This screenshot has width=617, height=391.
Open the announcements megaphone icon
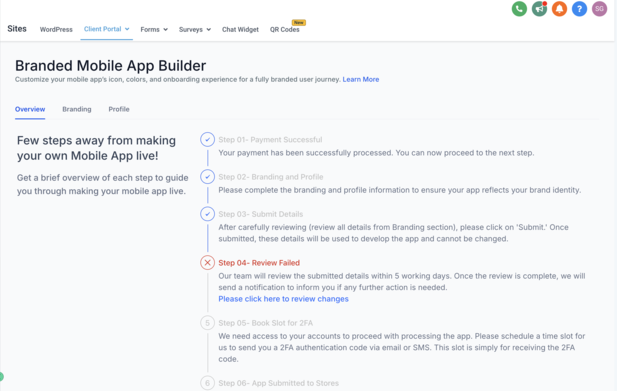point(539,9)
